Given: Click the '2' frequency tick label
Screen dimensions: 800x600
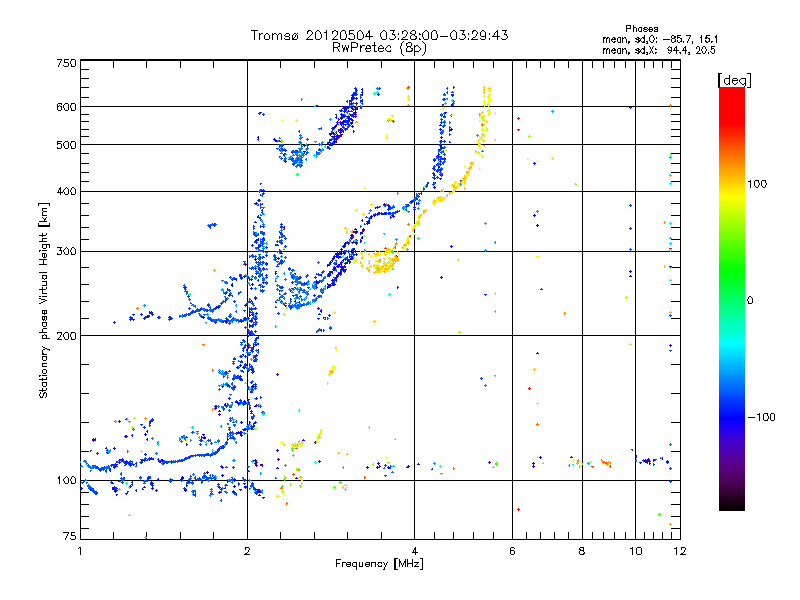Looking at the screenshot, I should tap(247, 551).
